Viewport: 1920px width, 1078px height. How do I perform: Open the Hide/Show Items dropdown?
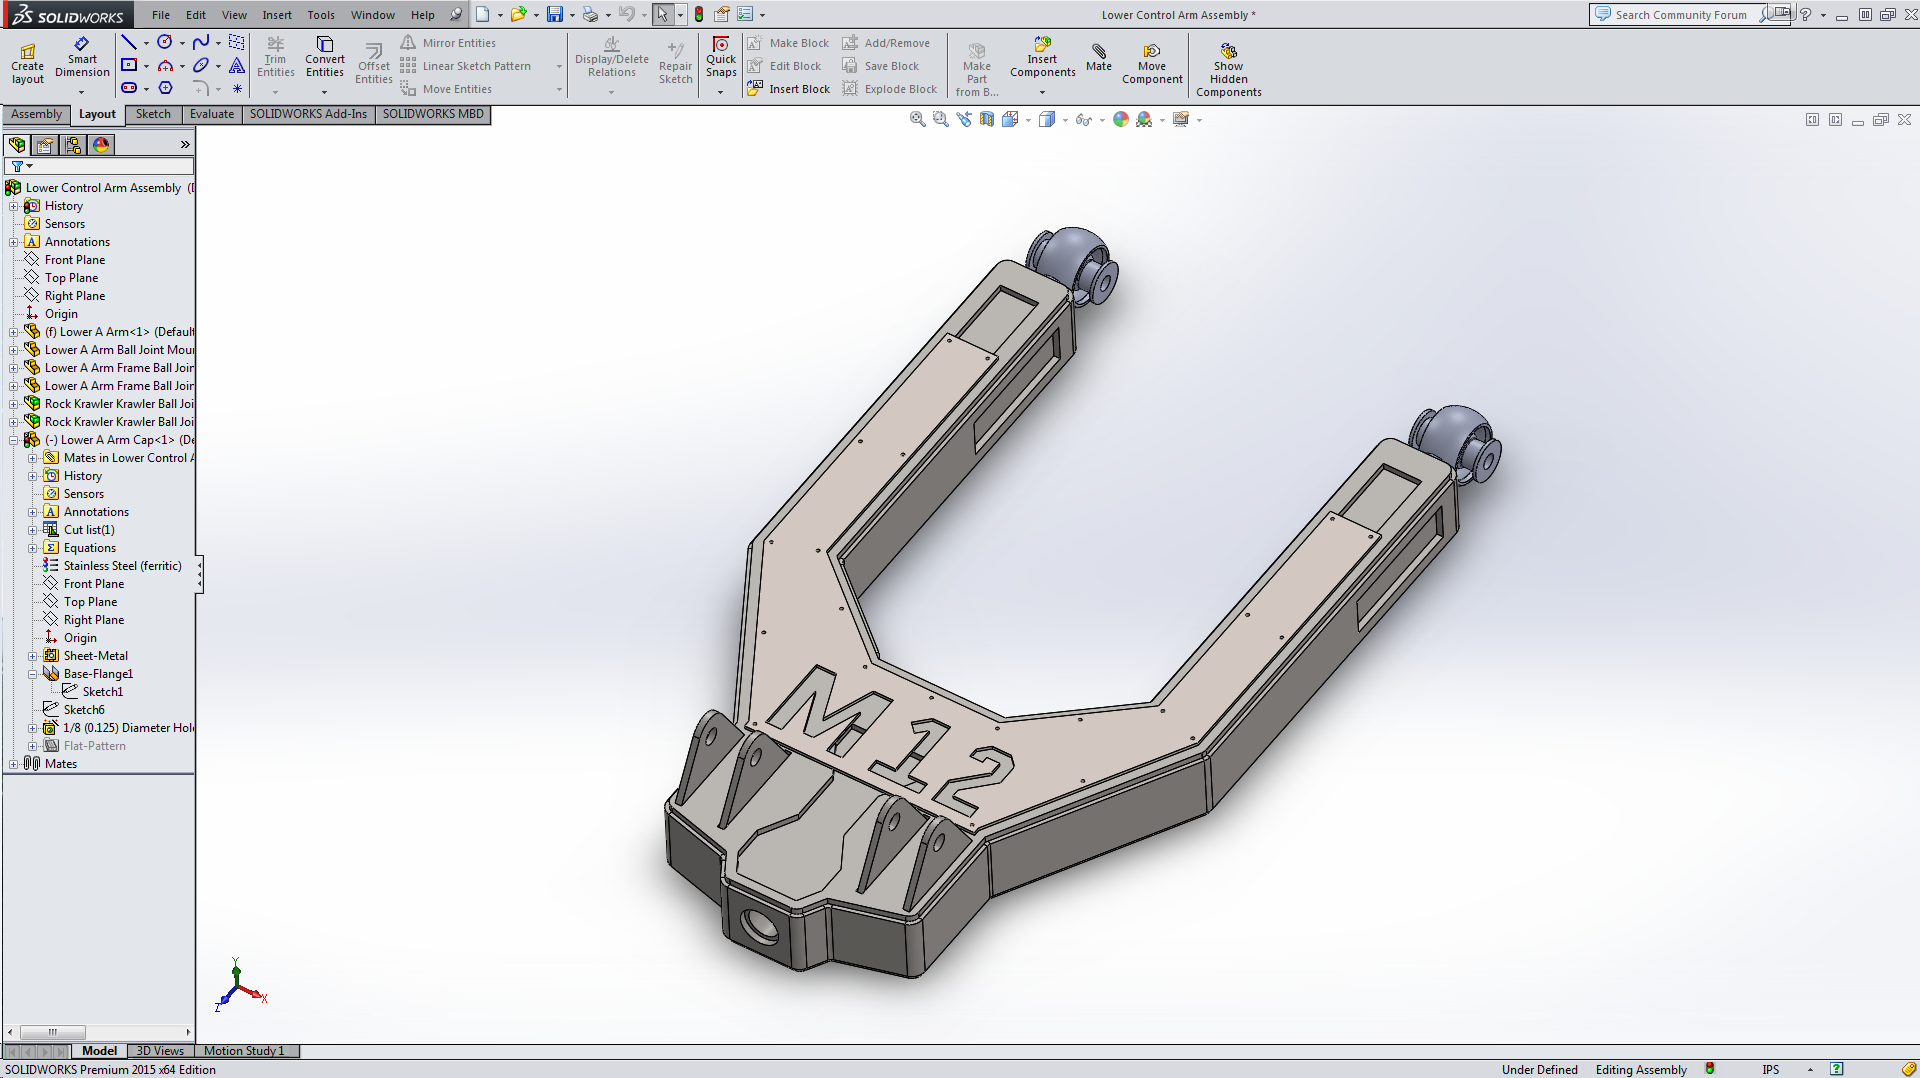tap(1102, 120)
